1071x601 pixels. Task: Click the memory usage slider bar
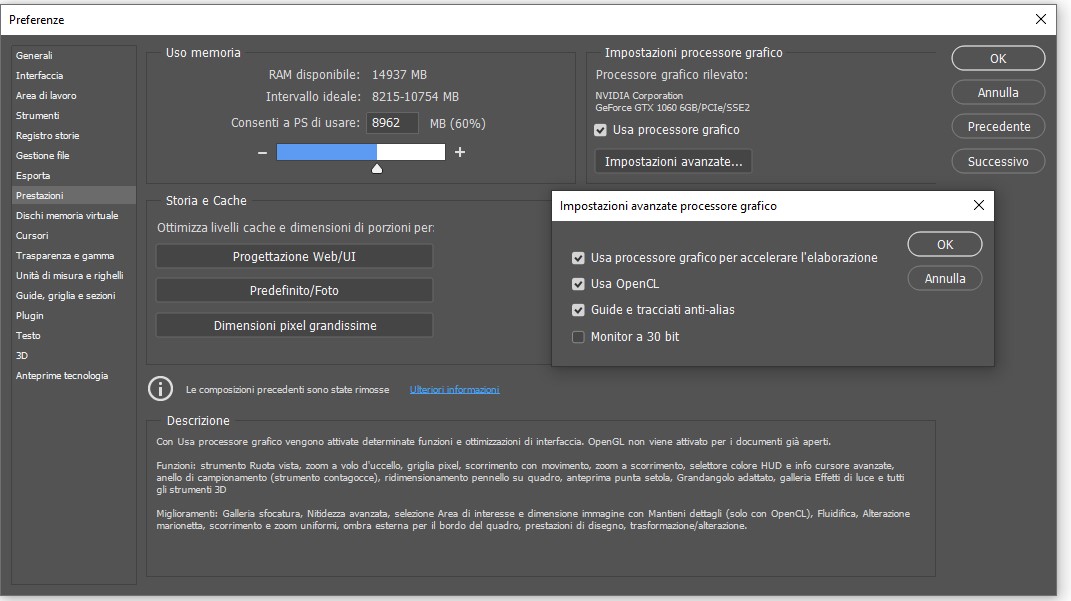click(361, 152)
